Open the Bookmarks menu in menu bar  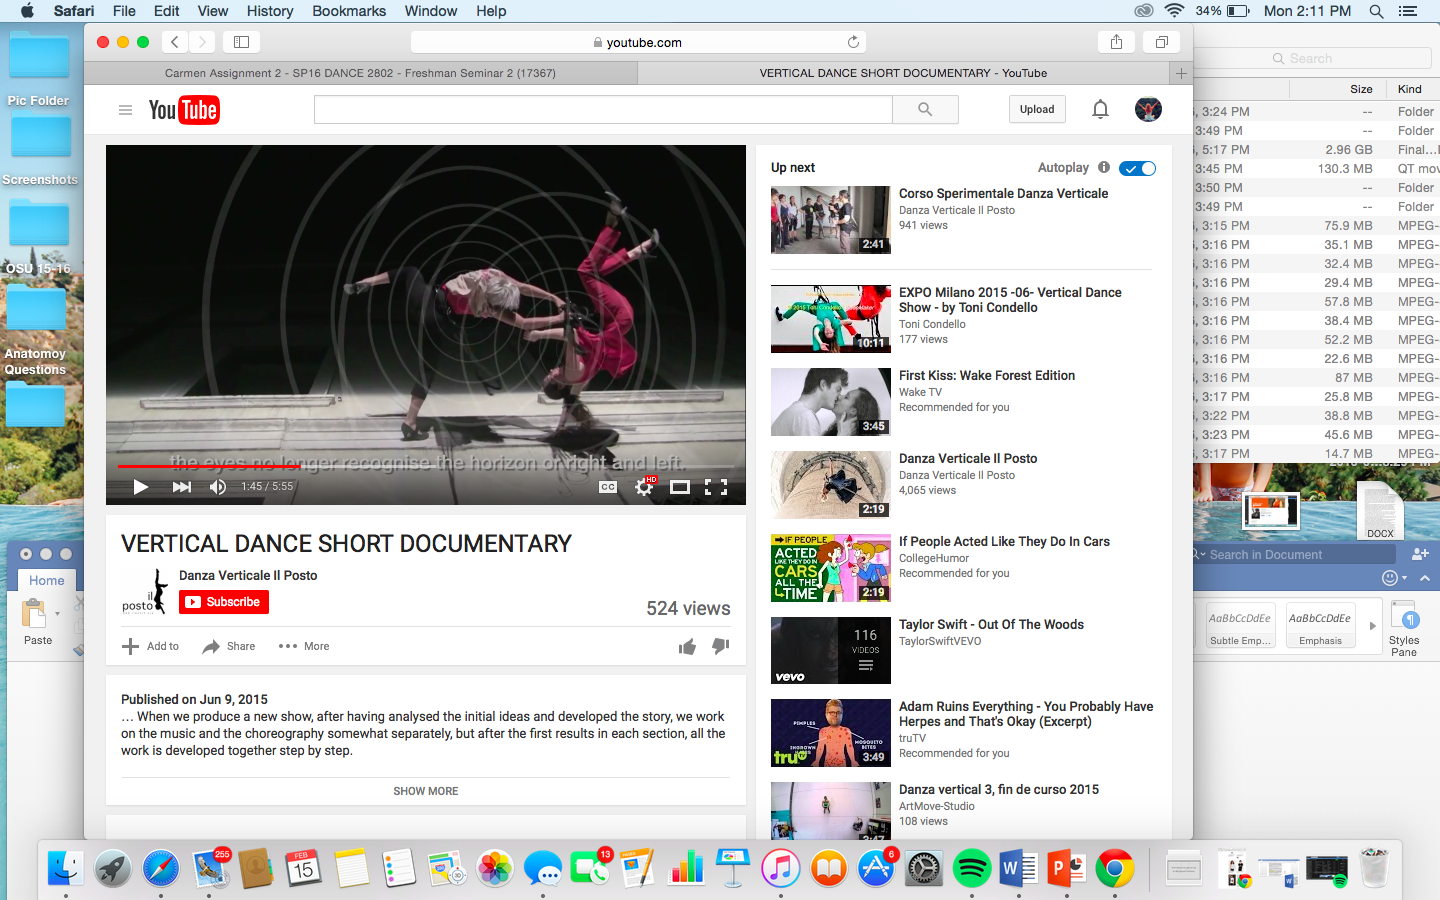click(349, 11)
